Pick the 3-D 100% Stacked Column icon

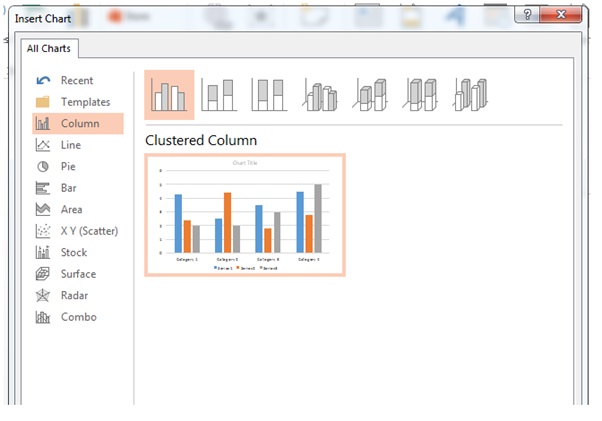[x=419, y=96]
